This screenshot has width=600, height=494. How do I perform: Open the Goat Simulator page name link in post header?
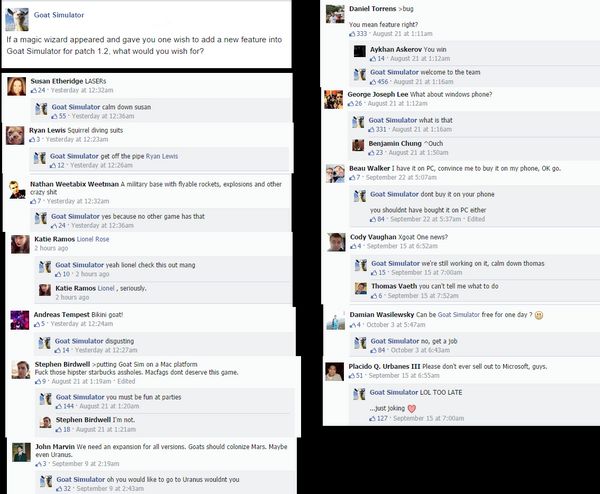coord(59,15)
